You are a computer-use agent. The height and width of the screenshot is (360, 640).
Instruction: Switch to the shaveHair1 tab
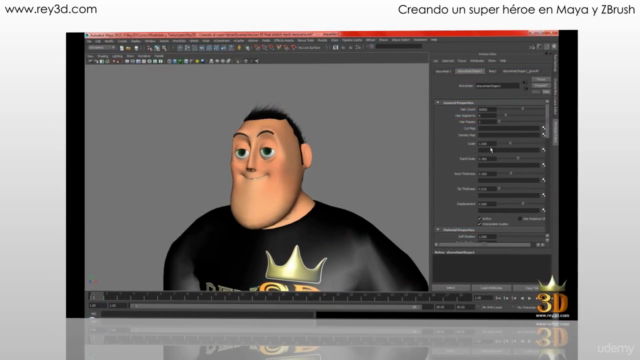point(444,71)
